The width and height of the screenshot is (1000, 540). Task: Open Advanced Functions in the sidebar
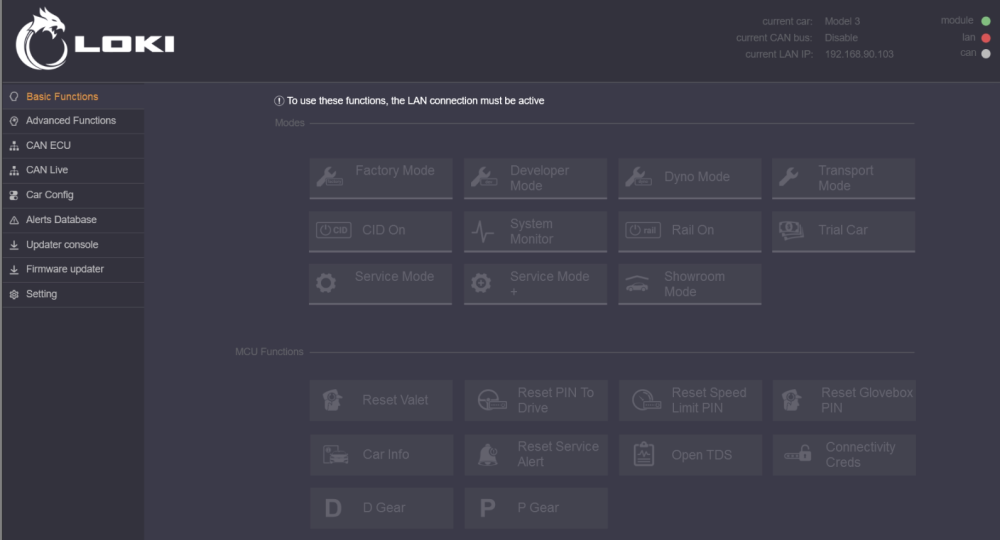[x=70, y=121]
